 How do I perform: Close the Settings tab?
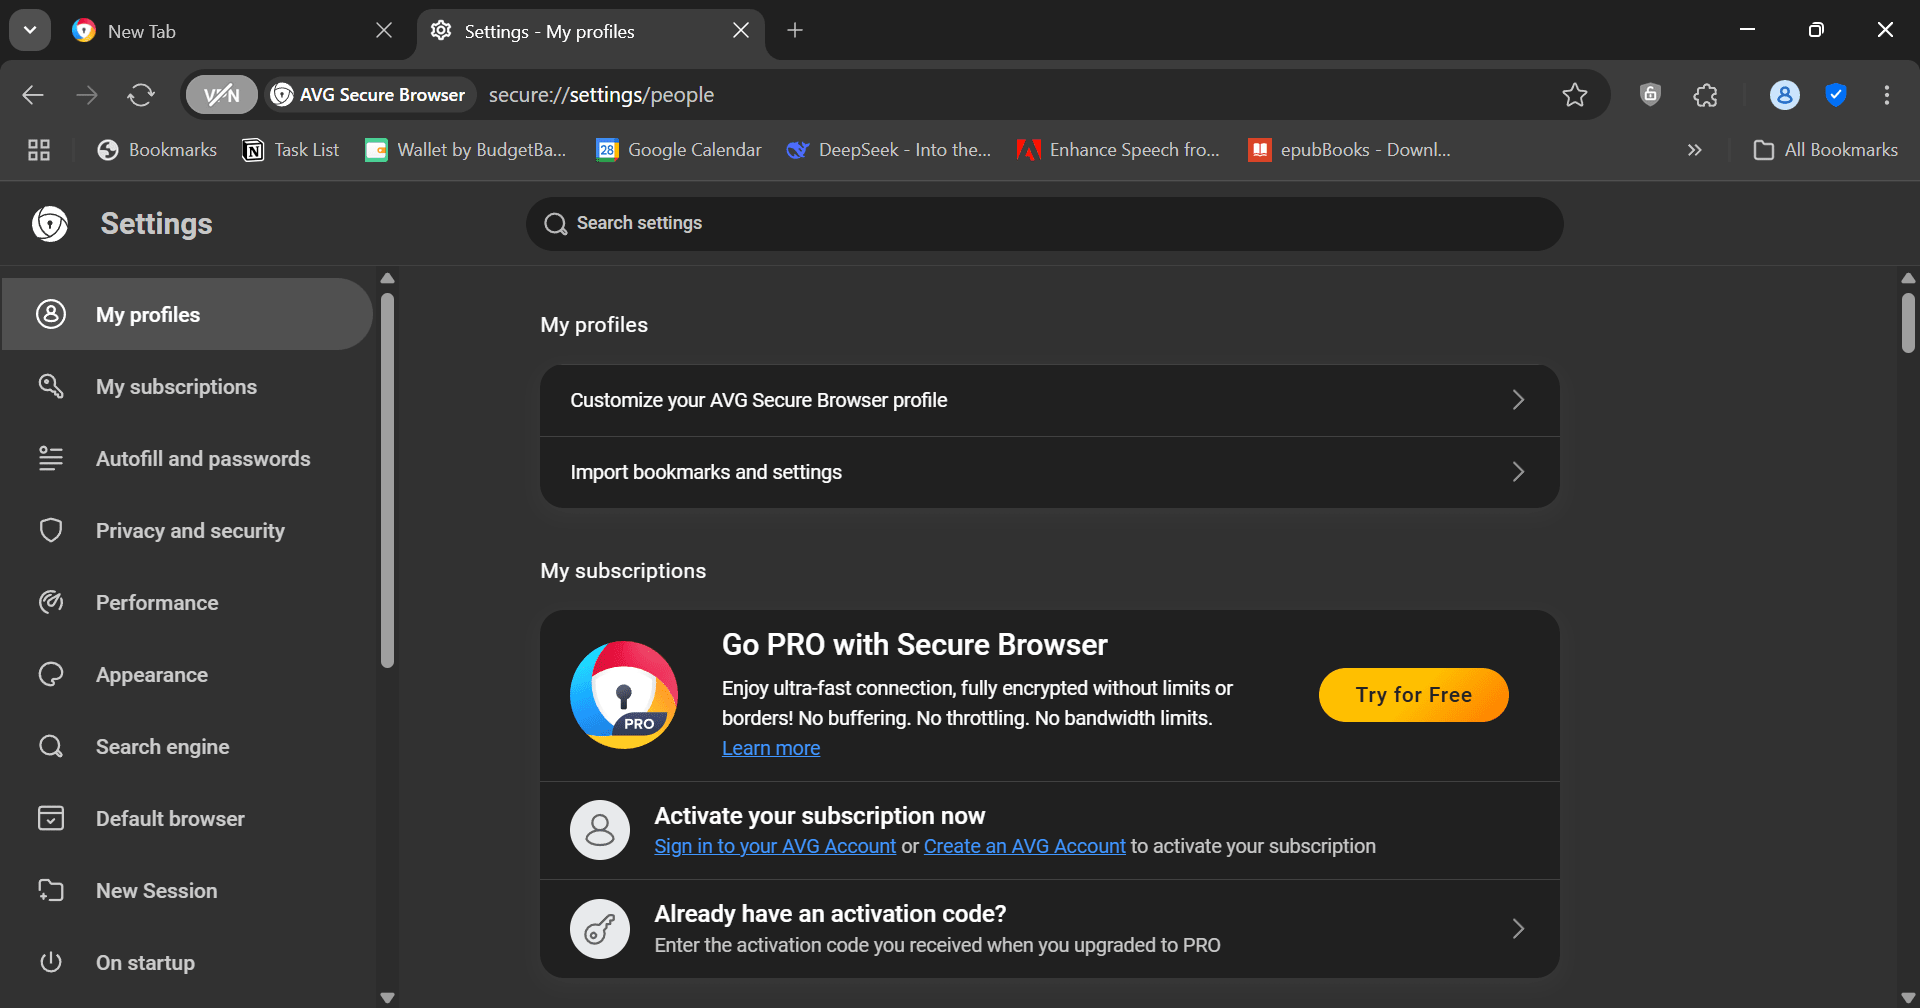click(741, 31)
